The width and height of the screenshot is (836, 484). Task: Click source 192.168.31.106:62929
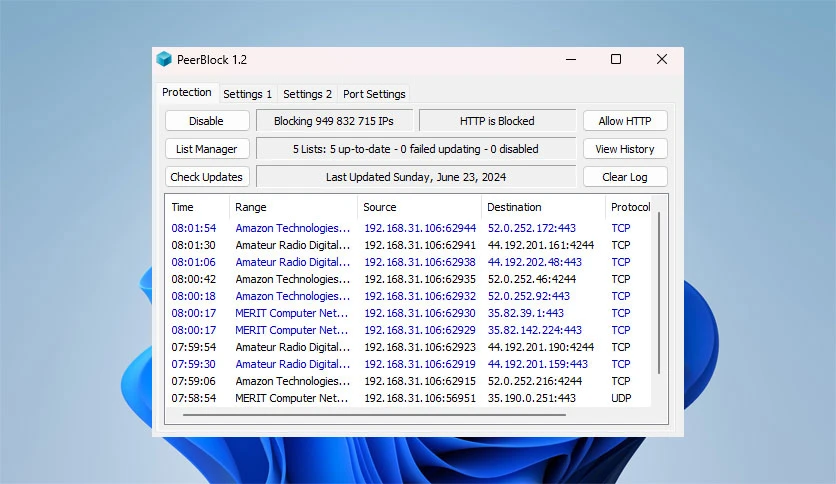[420, 330]
